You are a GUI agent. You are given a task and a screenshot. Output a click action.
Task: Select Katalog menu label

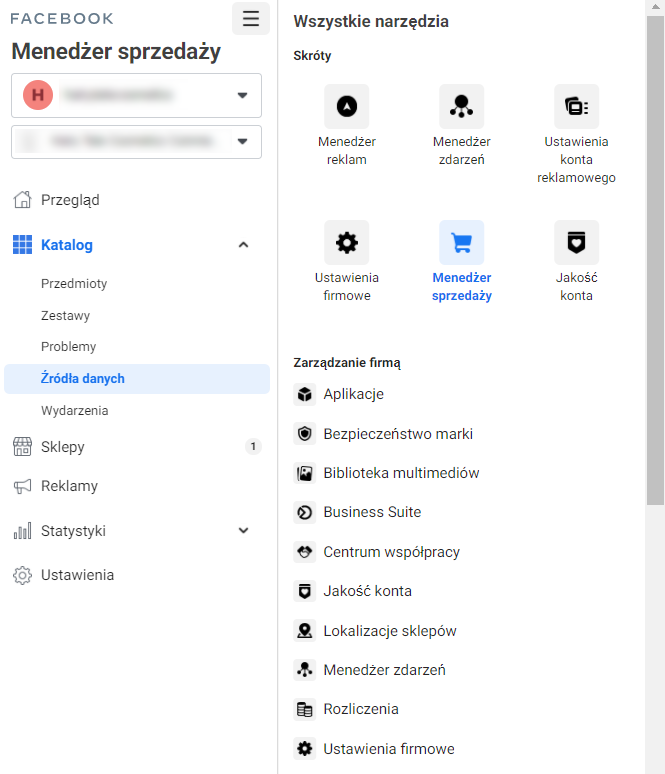click(x=67, y=245)
